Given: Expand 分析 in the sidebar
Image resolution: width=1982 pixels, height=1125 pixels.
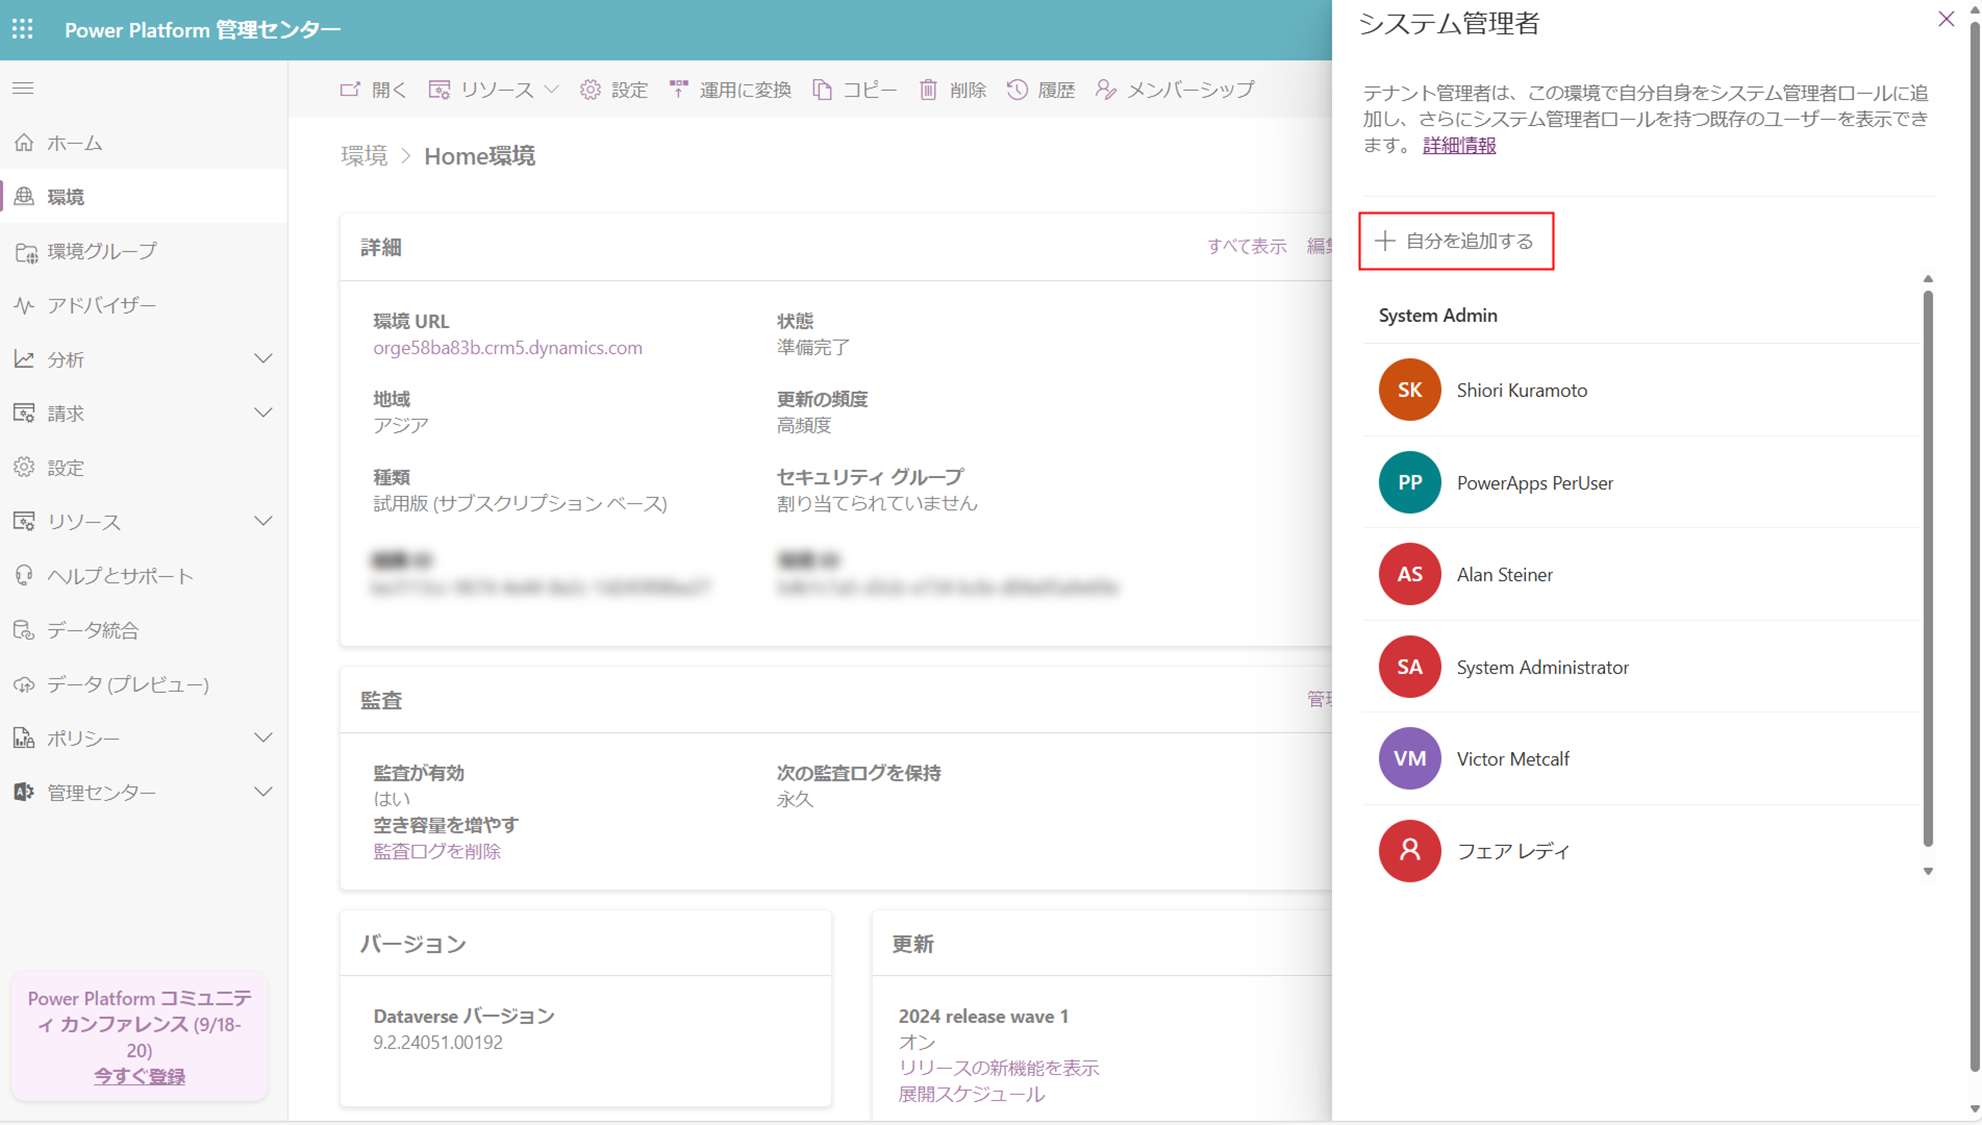Looking at the screenshot, I should pos(263,359).
